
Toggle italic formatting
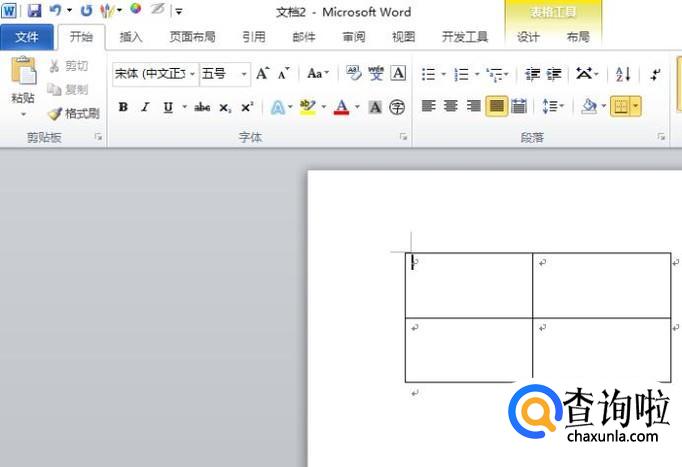coord(146,107)
